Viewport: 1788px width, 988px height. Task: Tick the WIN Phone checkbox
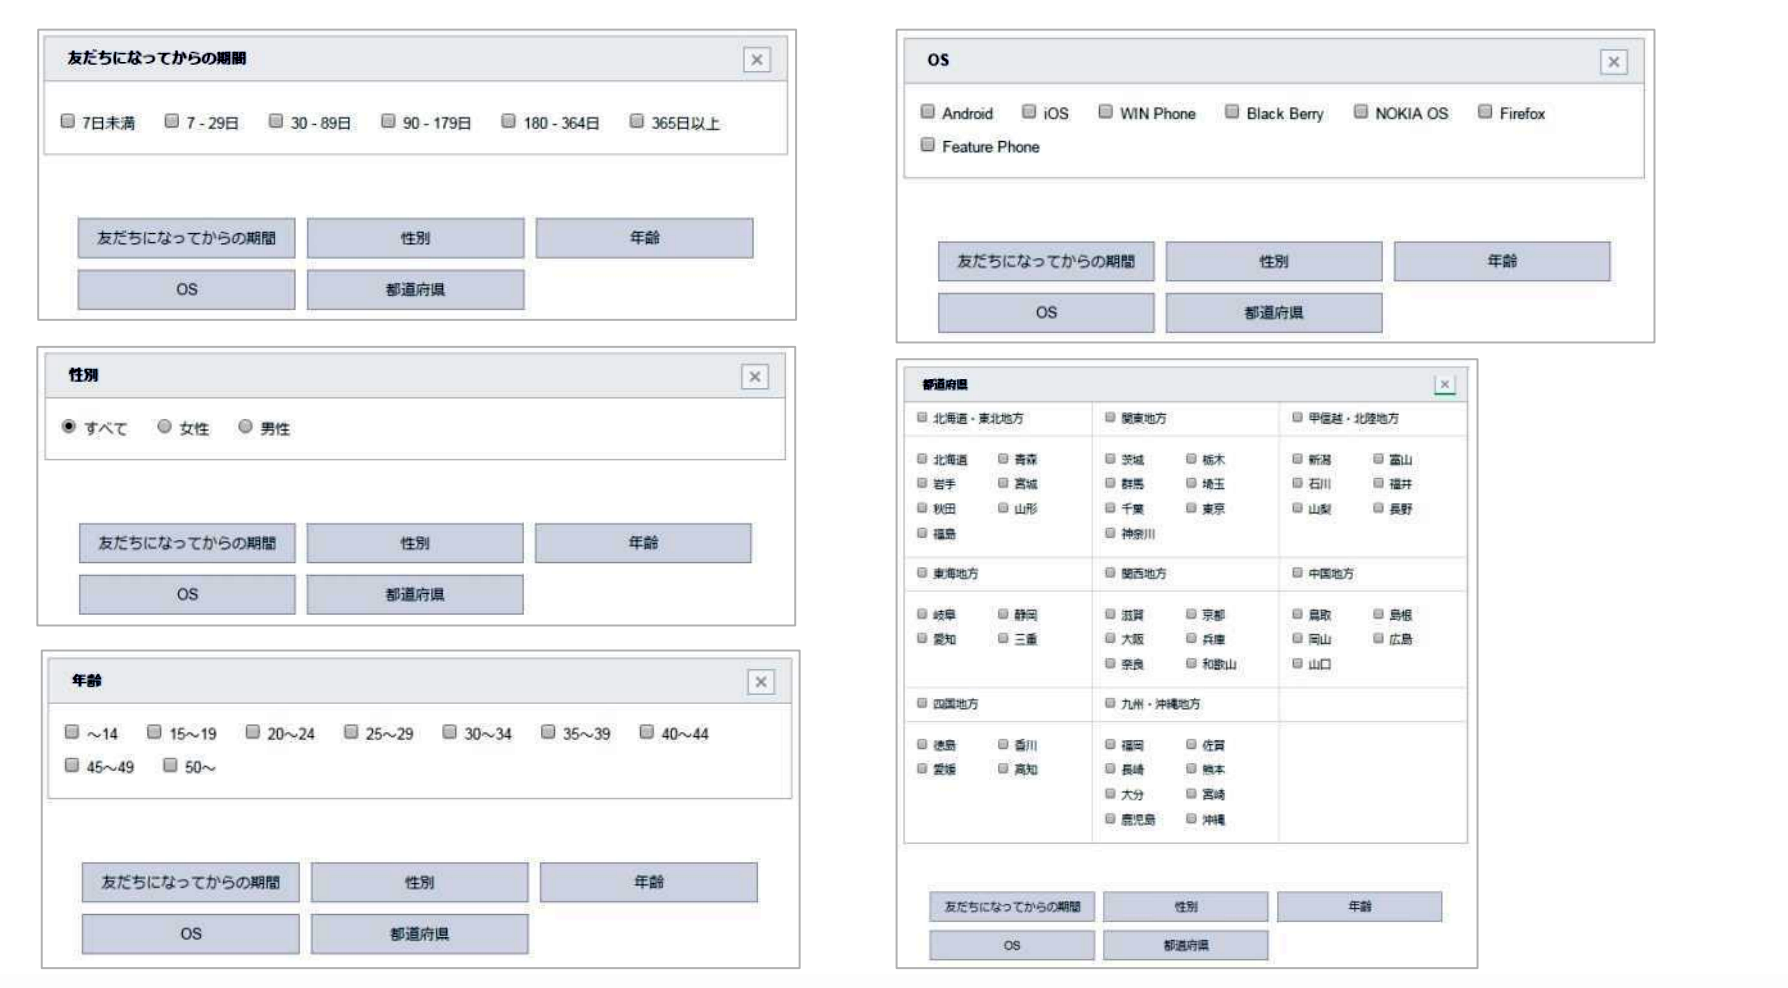[x=1106, y=112]
